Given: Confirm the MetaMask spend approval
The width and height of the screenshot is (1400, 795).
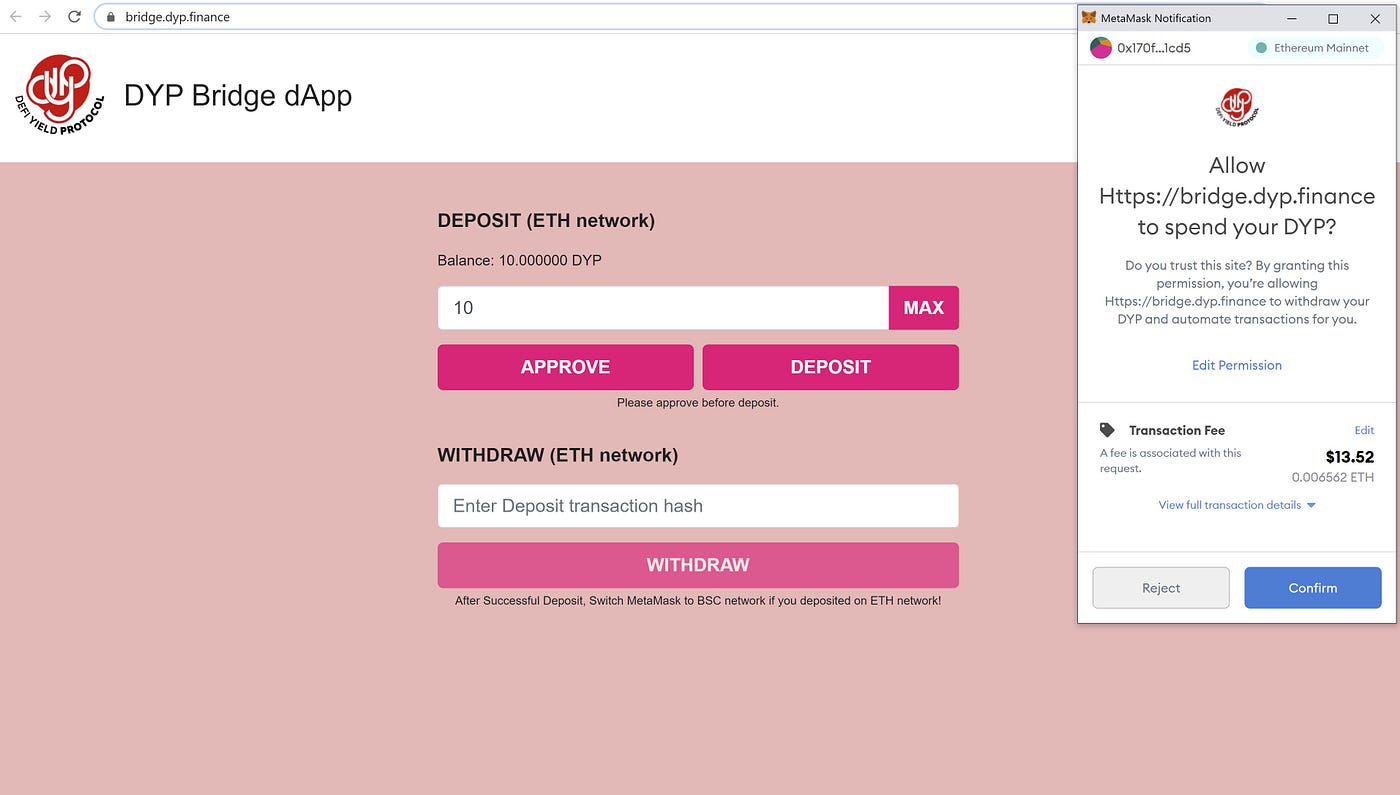Looking at the screenshot, I should 1313,588.
